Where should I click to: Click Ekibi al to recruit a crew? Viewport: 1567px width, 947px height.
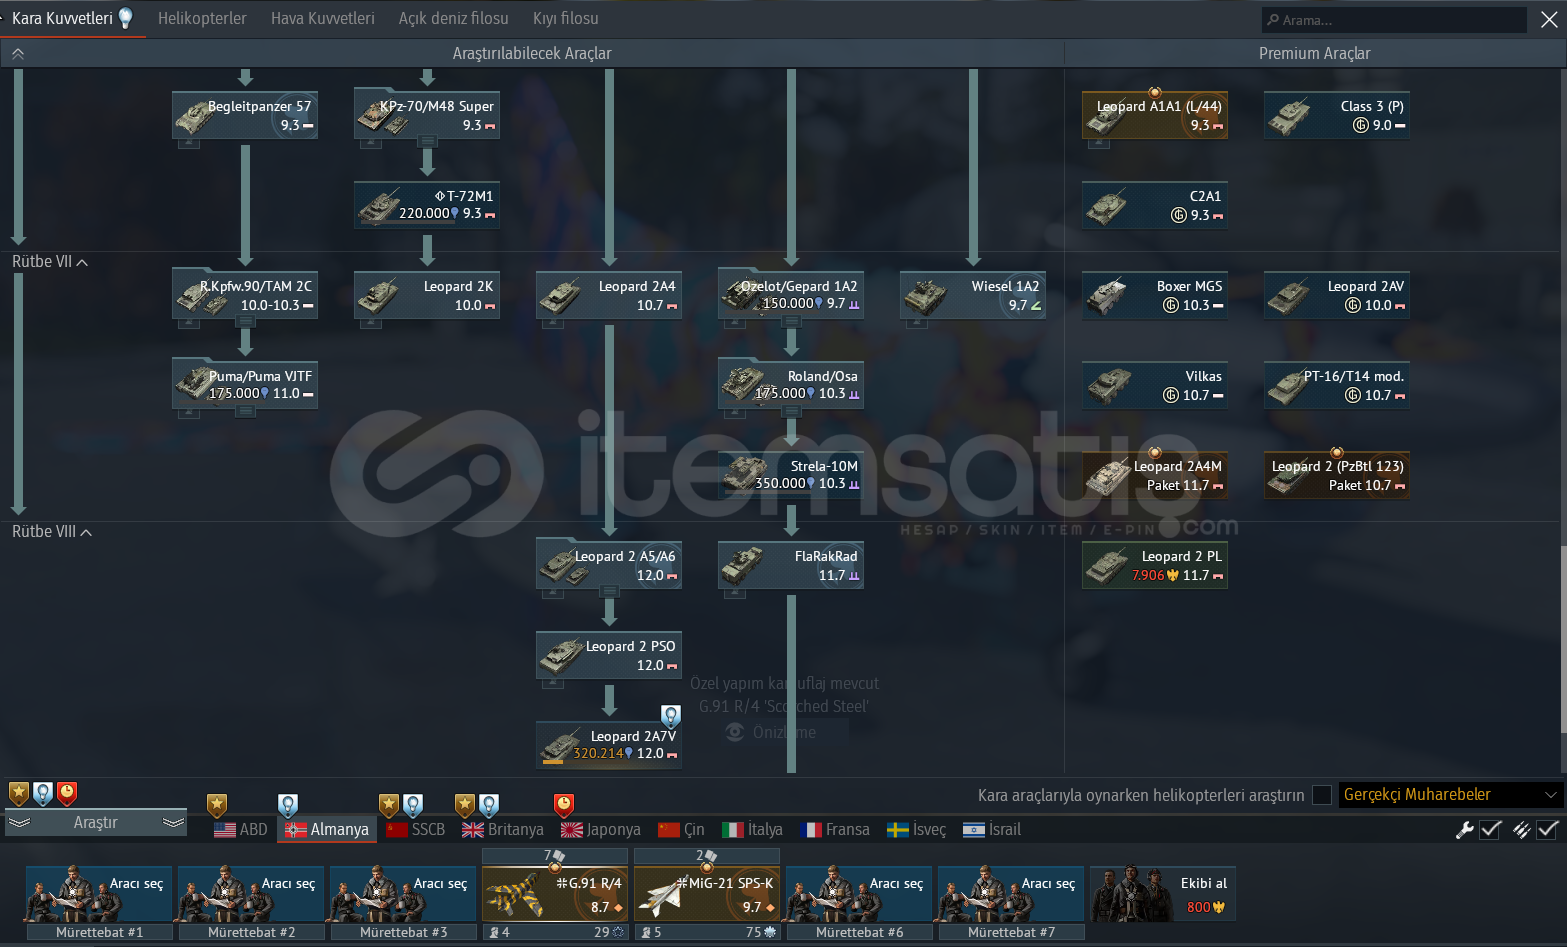tap(1163, 894)
